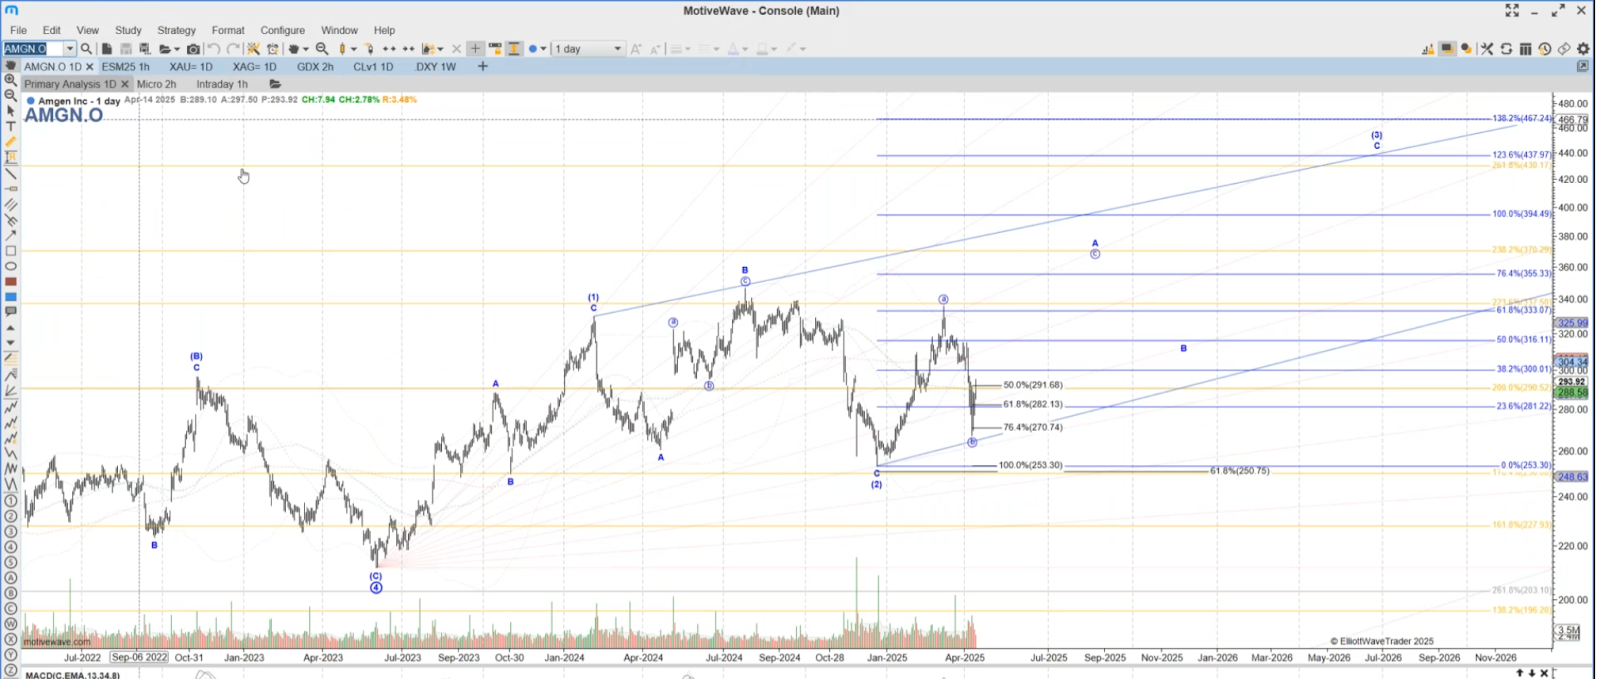Switch to the GDX 2h tab
1600x679 pixels.
(315, 67)
